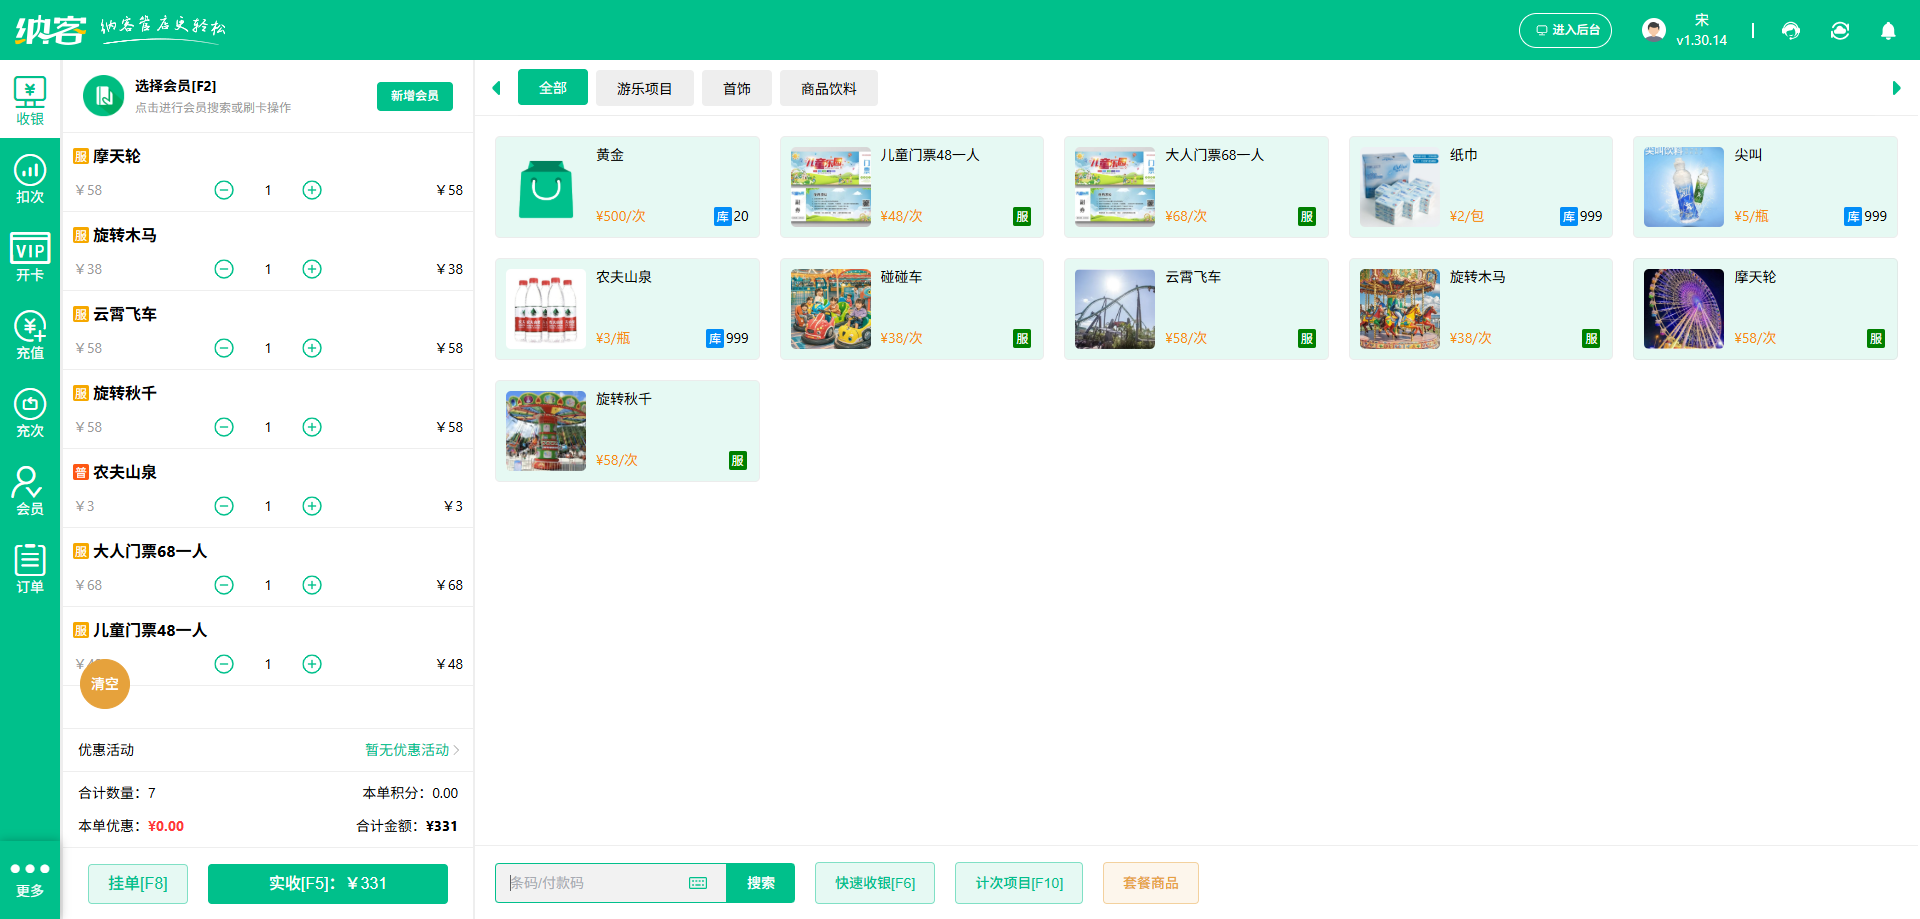Screen dimensions: 1920x919
Task: Switch to the 商品饮料 category tab
Action: click(828, 88)
